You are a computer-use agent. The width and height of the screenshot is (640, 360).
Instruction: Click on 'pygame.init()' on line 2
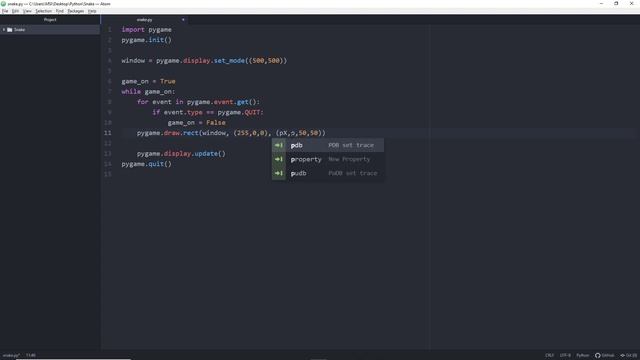click(147, 40)
